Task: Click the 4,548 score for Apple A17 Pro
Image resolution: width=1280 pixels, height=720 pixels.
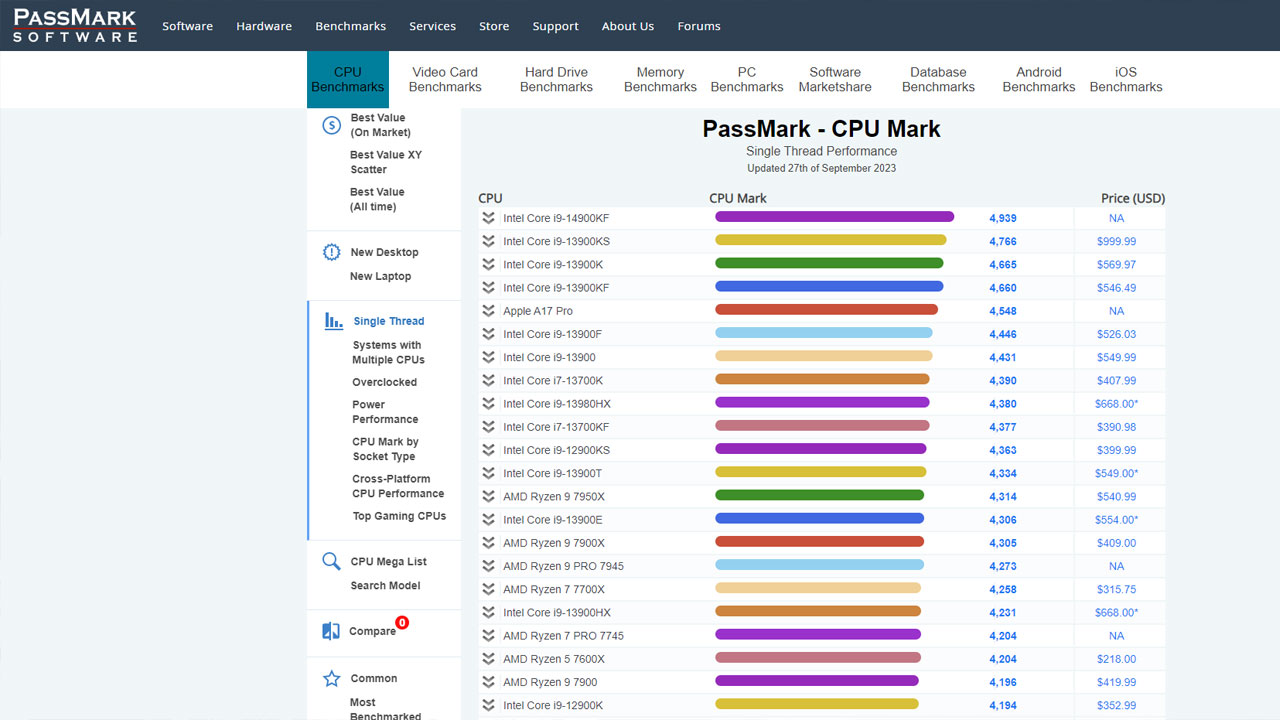Action: [1003, 311]
